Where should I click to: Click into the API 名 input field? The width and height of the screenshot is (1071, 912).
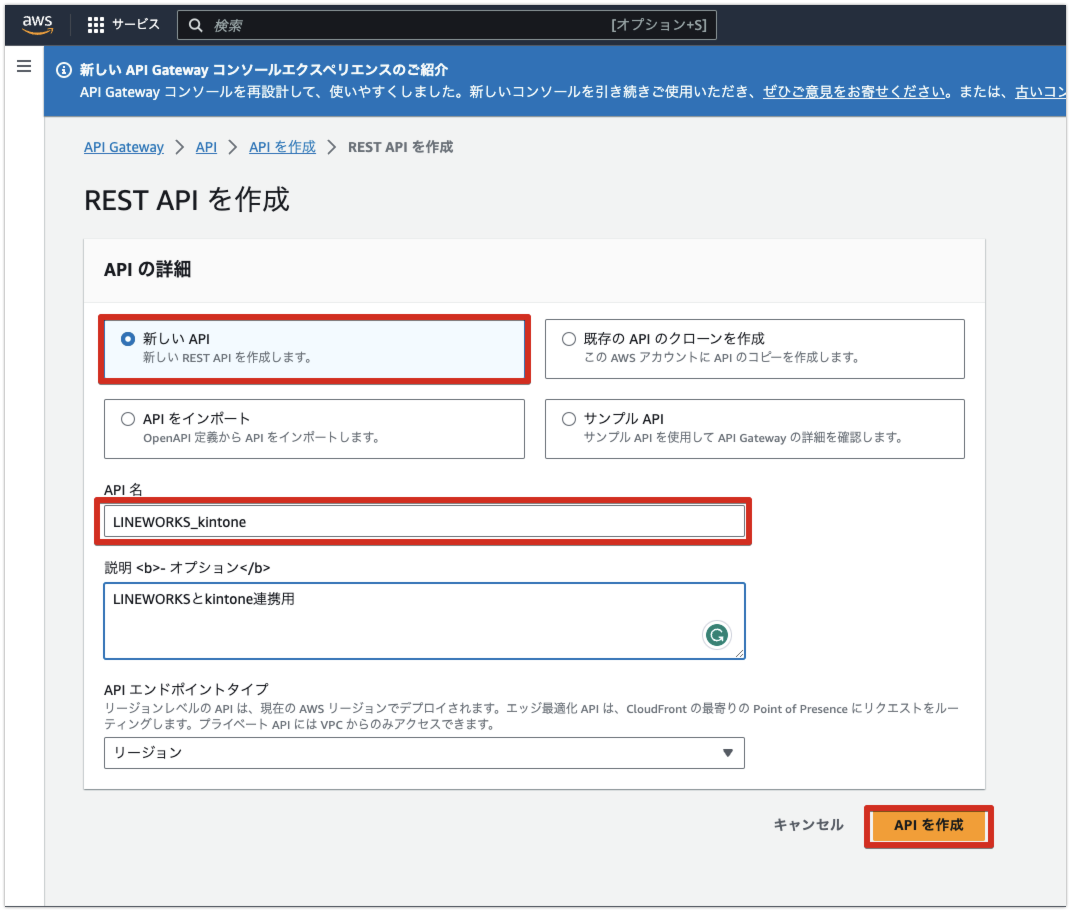(x=424, y=521)
